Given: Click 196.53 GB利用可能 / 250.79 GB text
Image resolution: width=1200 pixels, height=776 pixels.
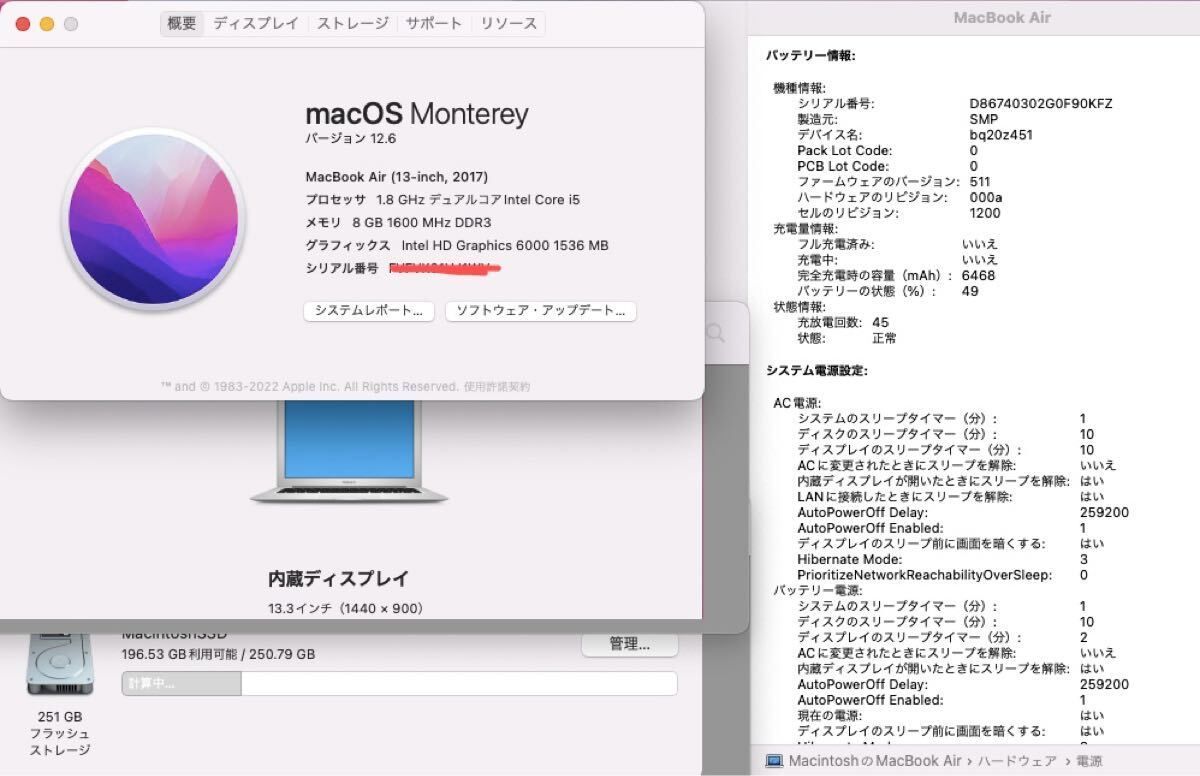Looking at the screenshot, I should pyautogui.click(x=218, y=654).
